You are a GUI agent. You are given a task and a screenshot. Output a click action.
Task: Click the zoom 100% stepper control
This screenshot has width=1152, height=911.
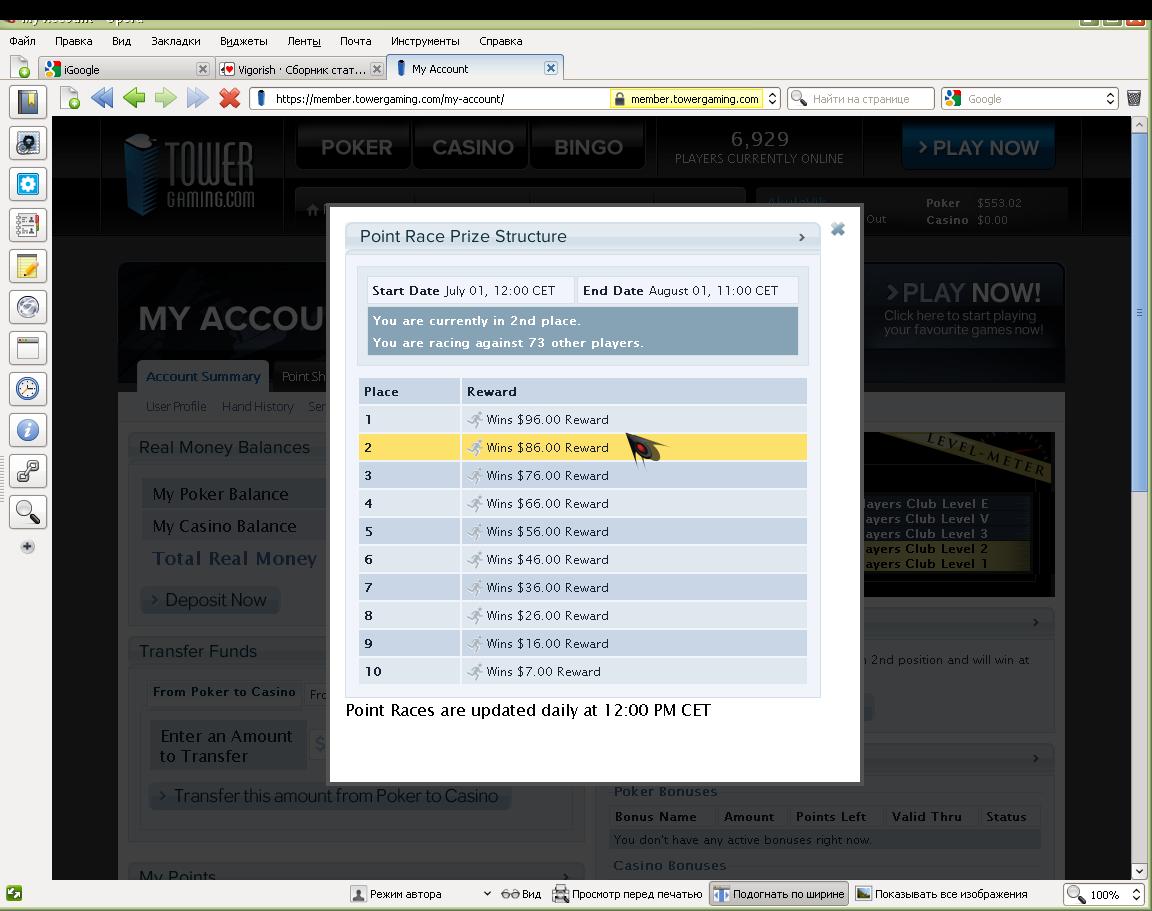coord(1136,894)
